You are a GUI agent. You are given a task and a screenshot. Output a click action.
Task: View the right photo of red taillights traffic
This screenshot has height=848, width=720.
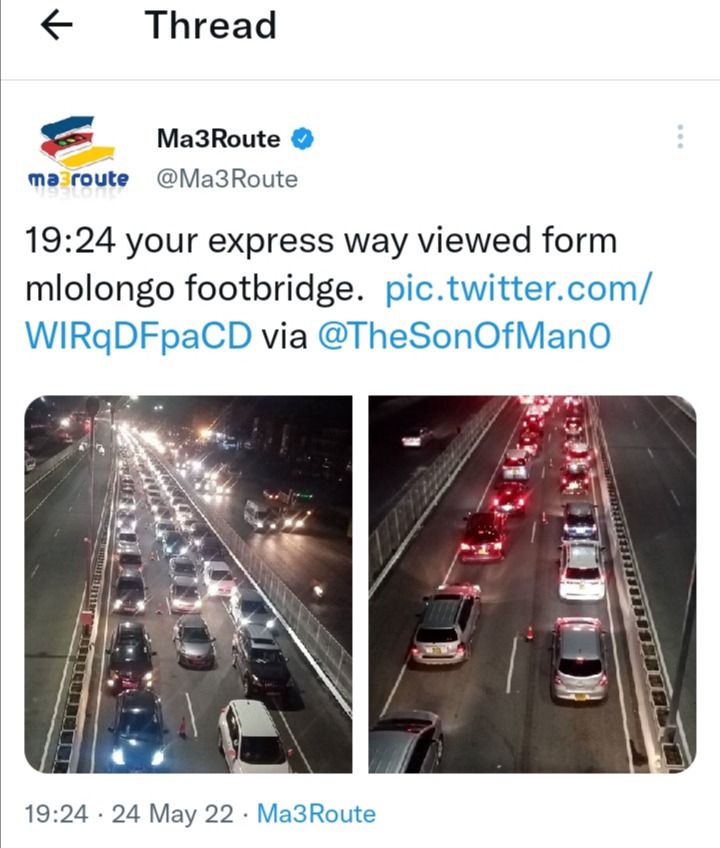click(532, 584)
